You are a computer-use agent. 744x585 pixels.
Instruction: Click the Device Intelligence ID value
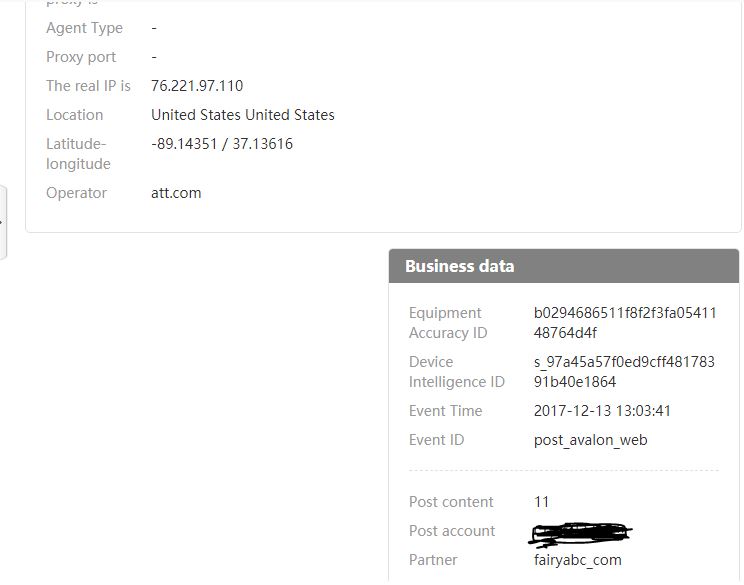(624, 372)
